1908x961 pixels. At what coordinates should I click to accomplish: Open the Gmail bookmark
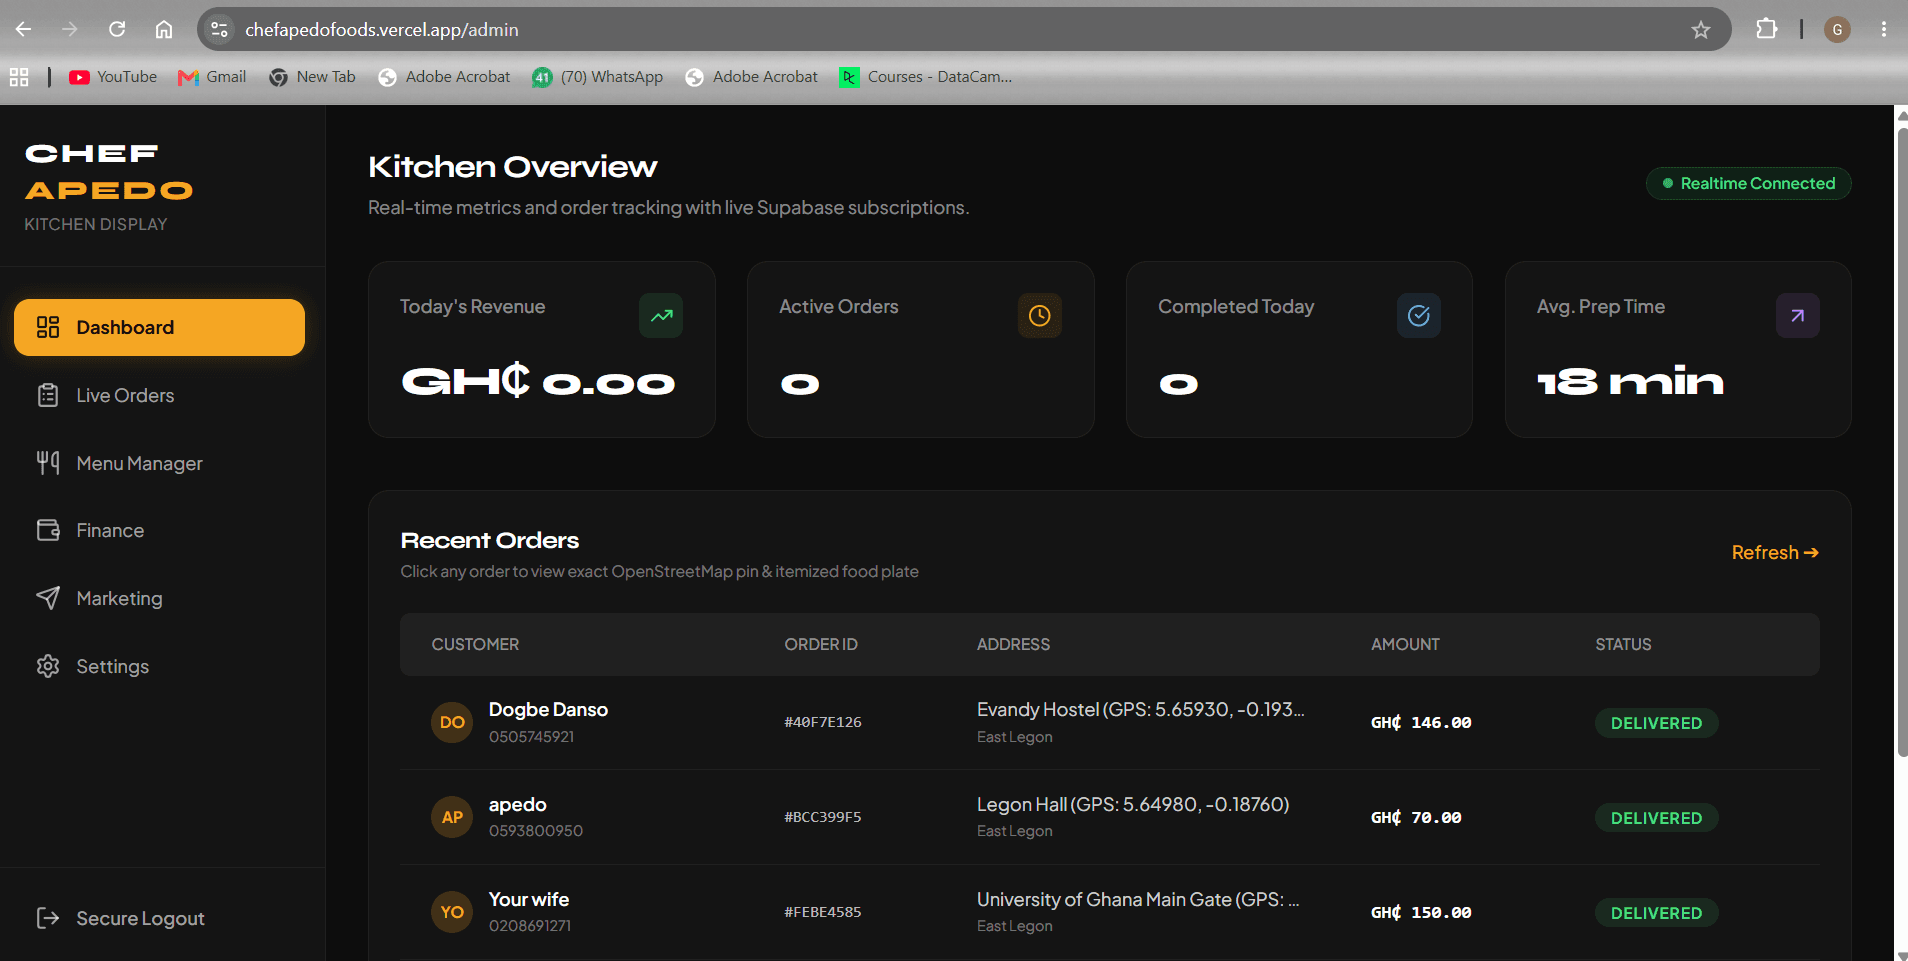point(212,77)
